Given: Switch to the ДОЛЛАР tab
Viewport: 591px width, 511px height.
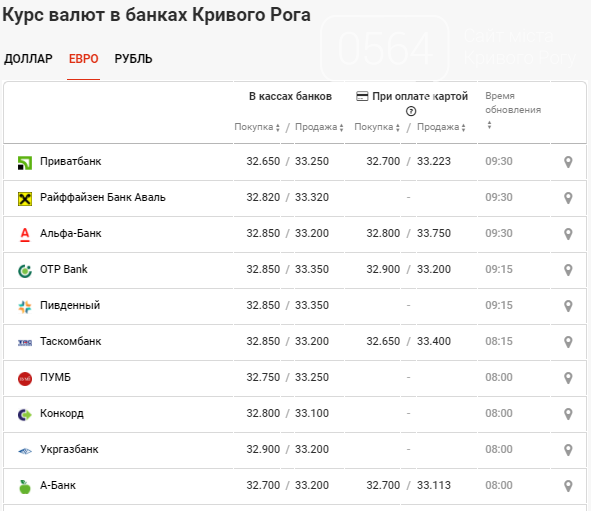Looking at the screenshot, I should point(28,59).
